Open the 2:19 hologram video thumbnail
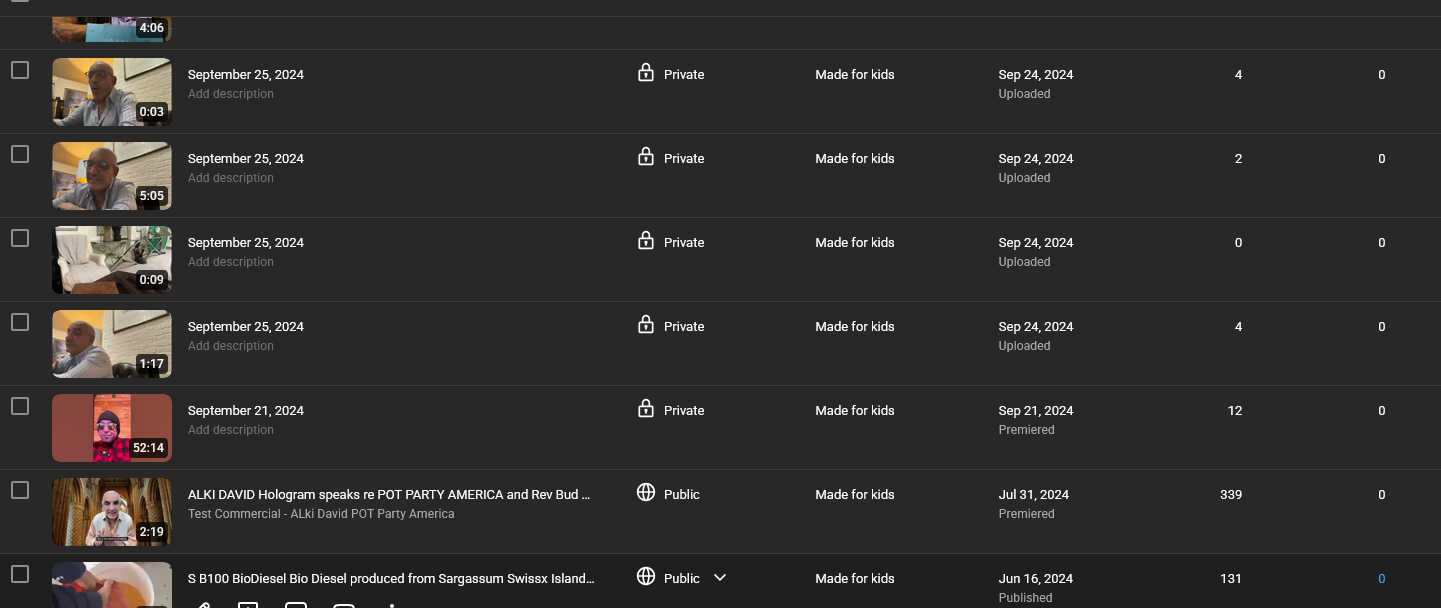This screenshot has height=608, width=1441. 111,511
